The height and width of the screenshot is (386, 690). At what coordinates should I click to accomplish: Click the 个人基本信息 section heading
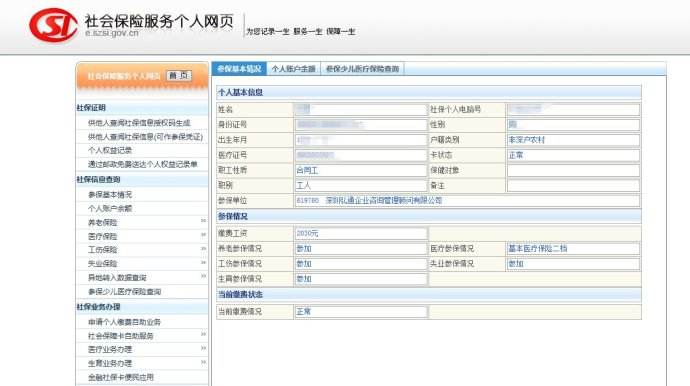pos(240,92)
